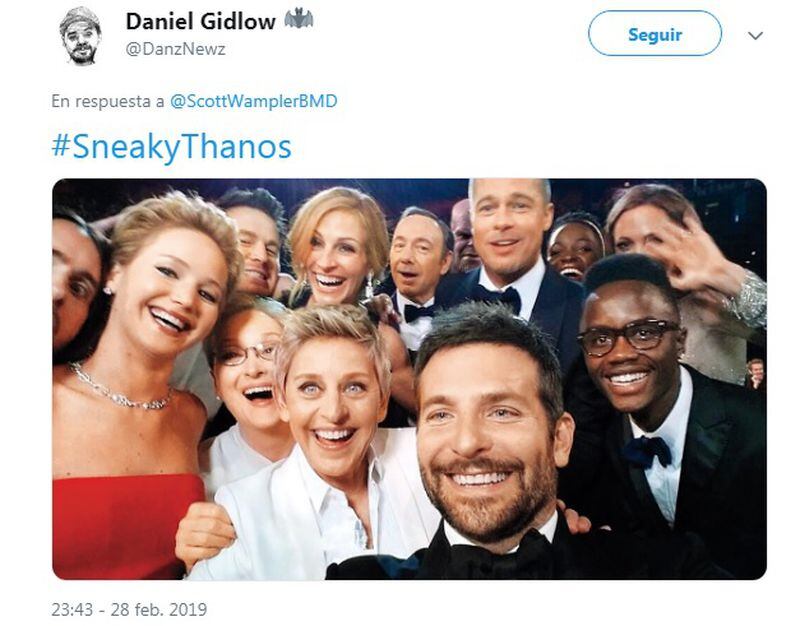Viewport: 800px width, 626px height.
Task: Expand the tweet options chevron
Action: [755, 36]
